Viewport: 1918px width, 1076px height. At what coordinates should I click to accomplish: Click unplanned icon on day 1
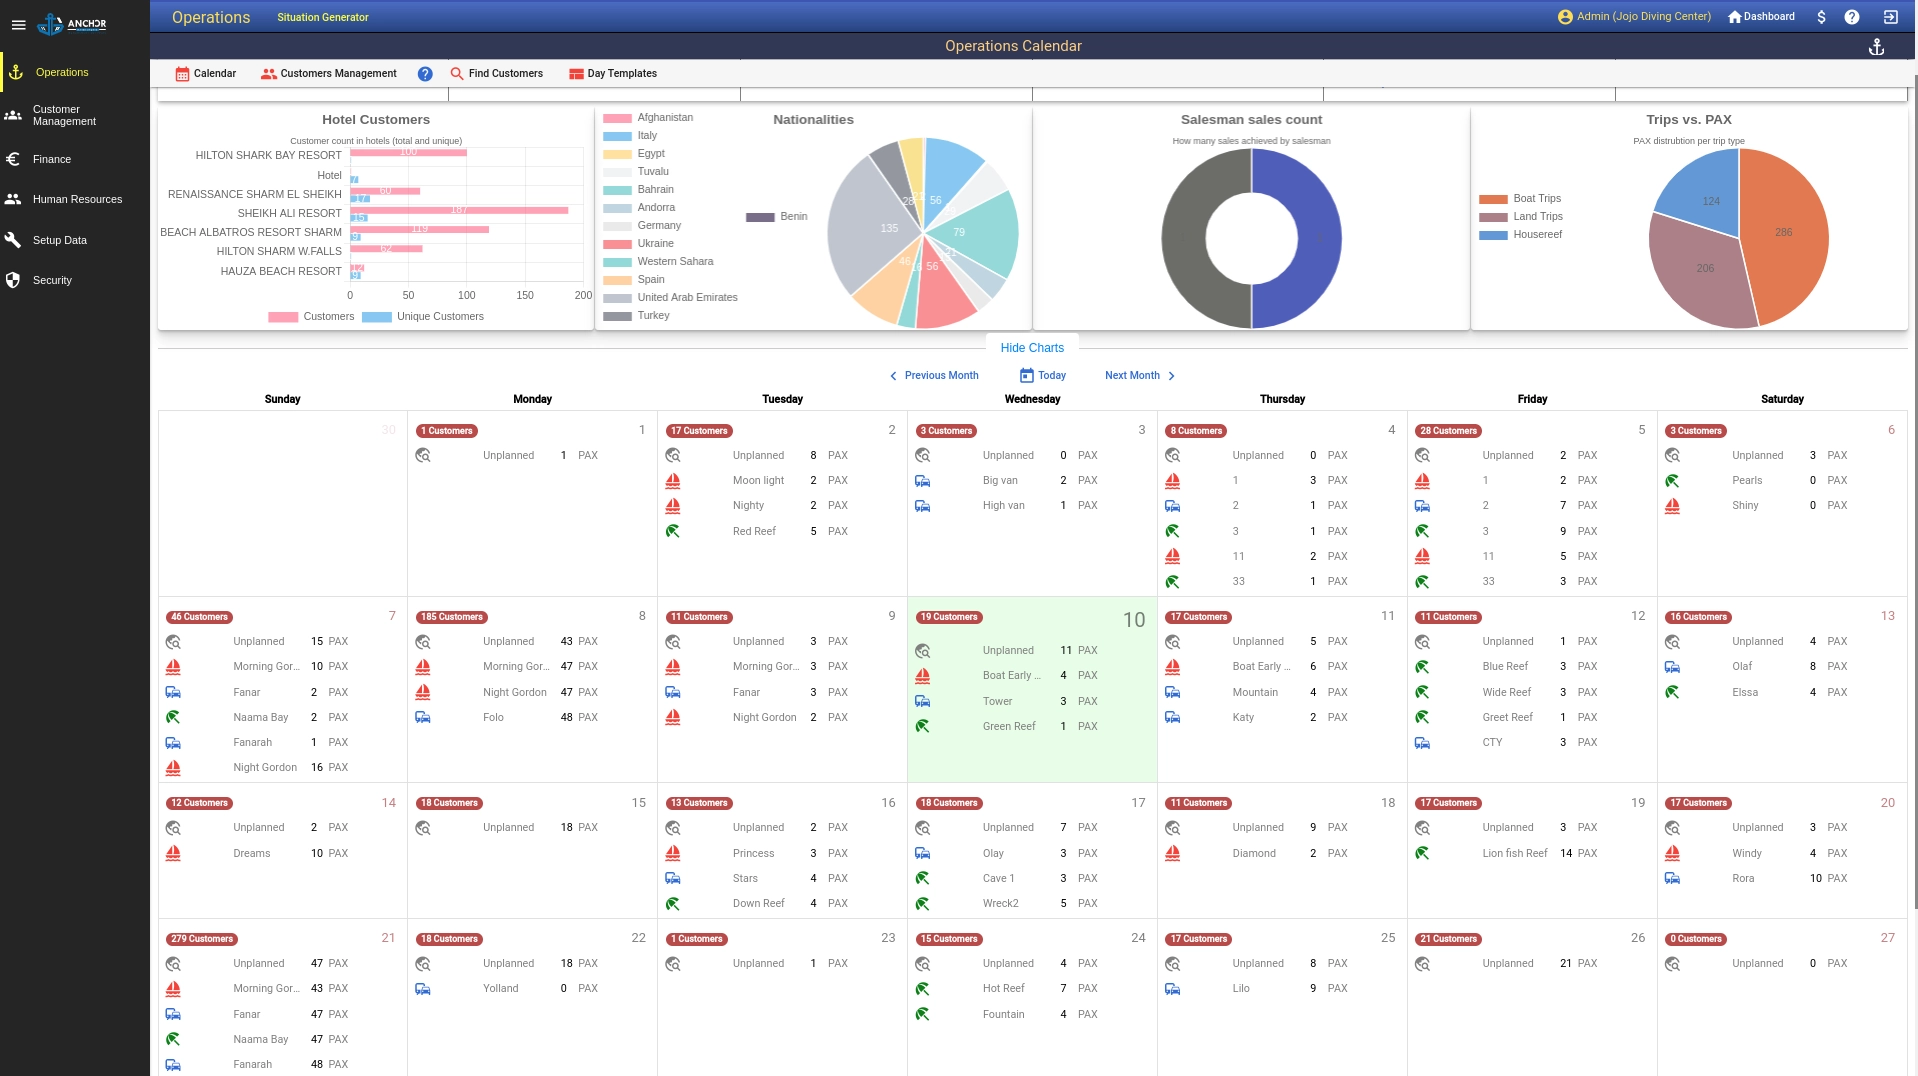(423, 456)
